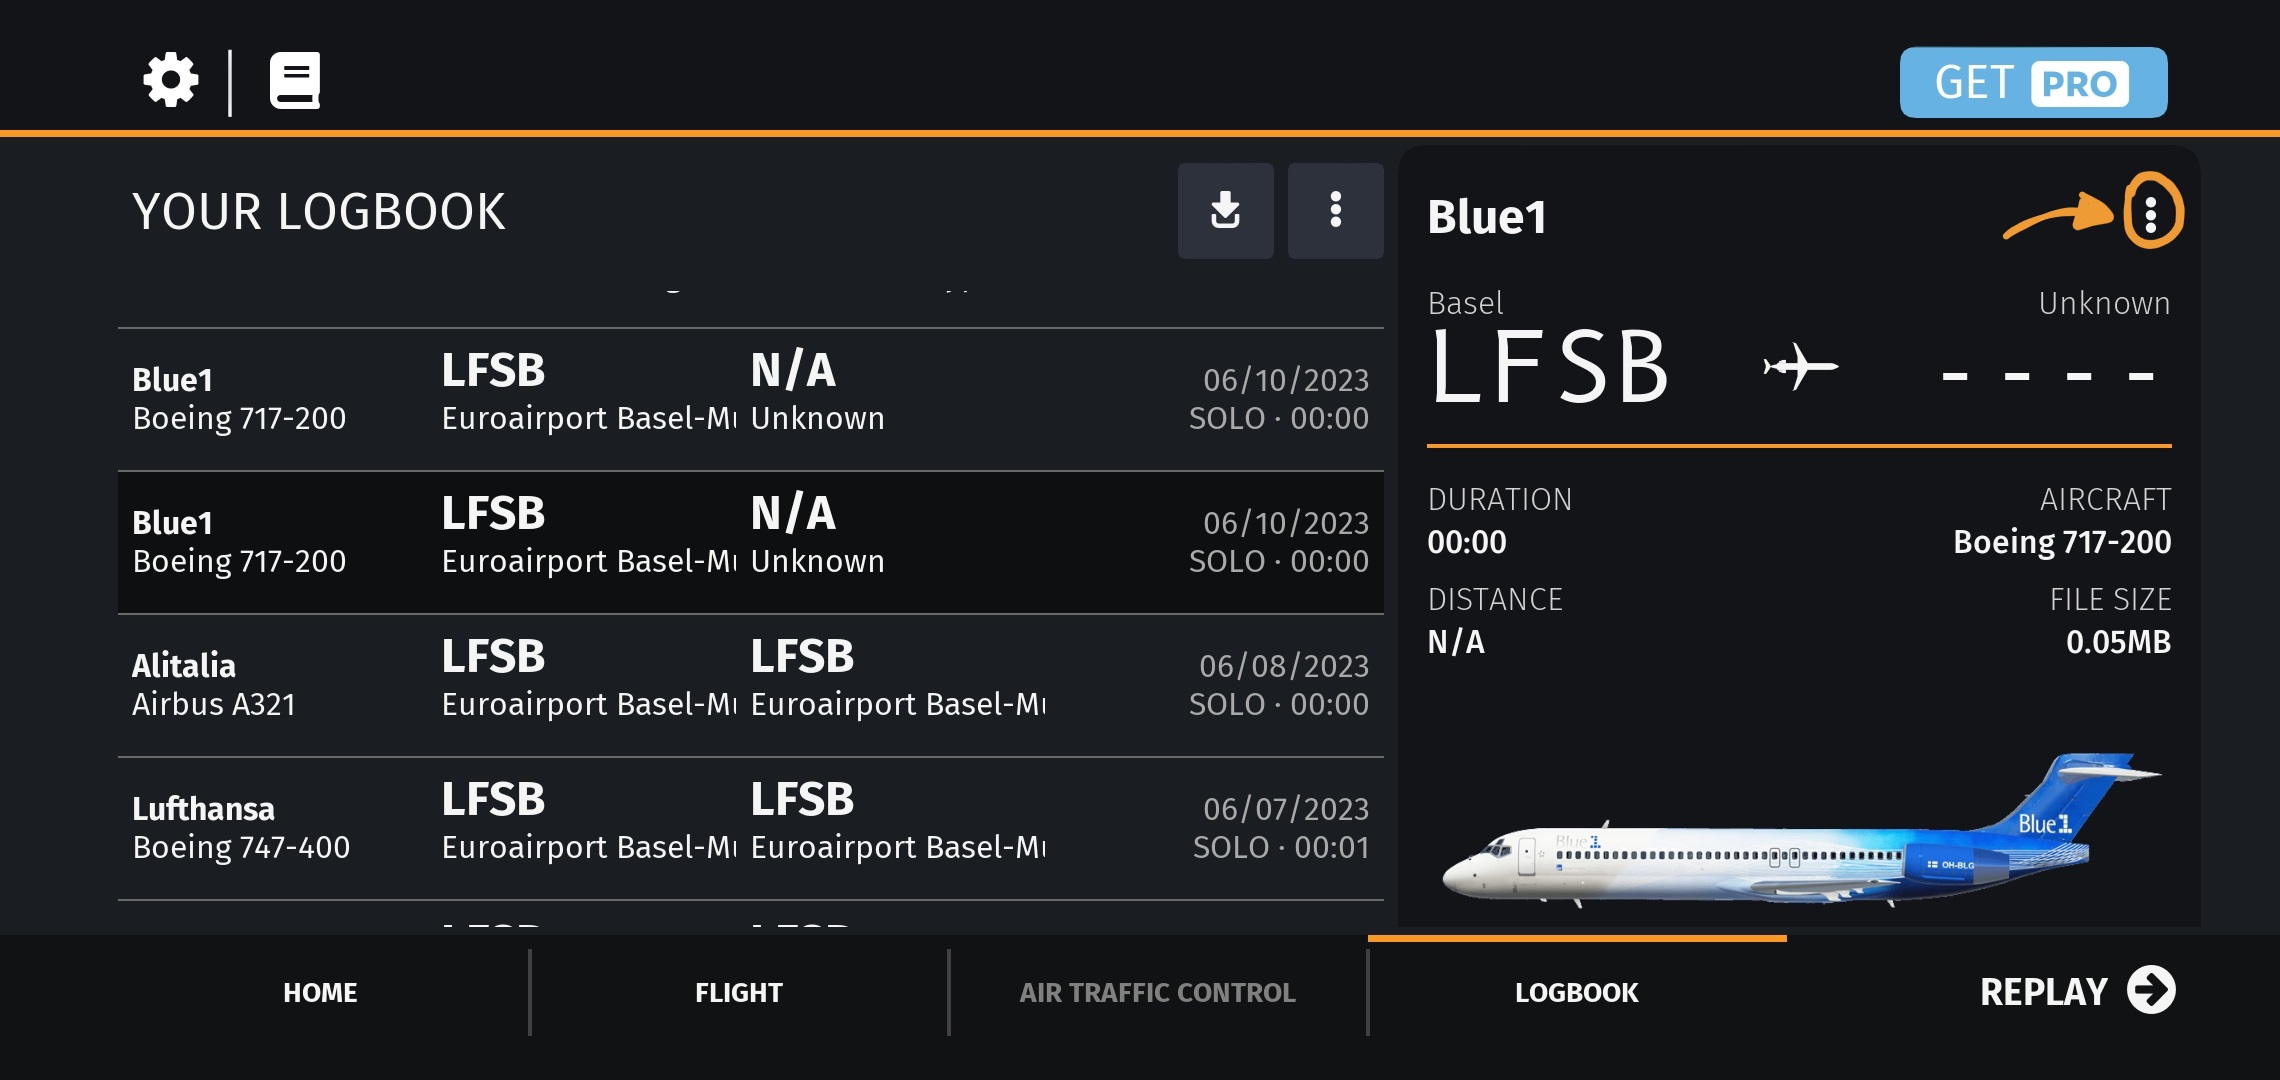Open the logbook book icon
This screenshot has width=2280, height=1080.
295,80
